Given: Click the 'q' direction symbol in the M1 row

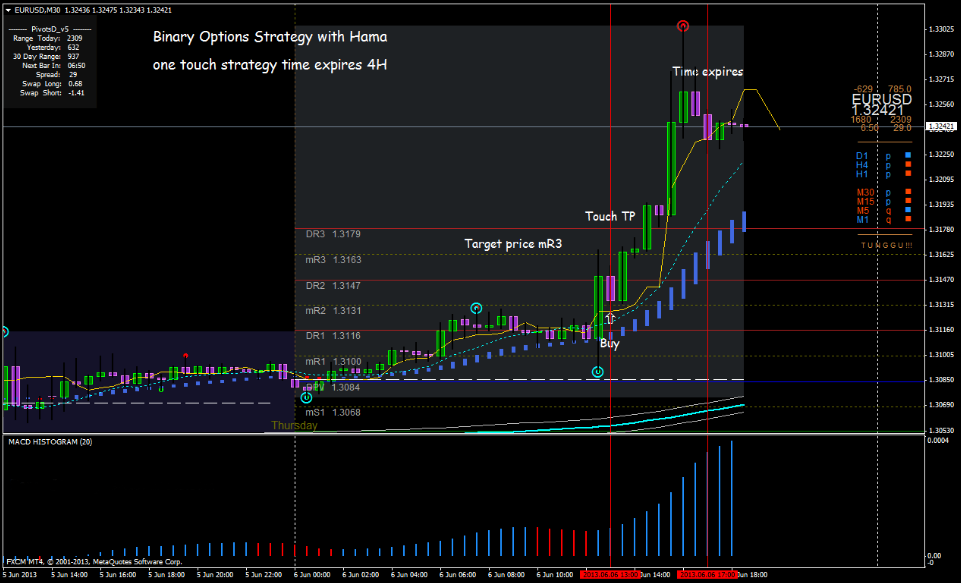Looking at the screenshot, I should (888, 220).
